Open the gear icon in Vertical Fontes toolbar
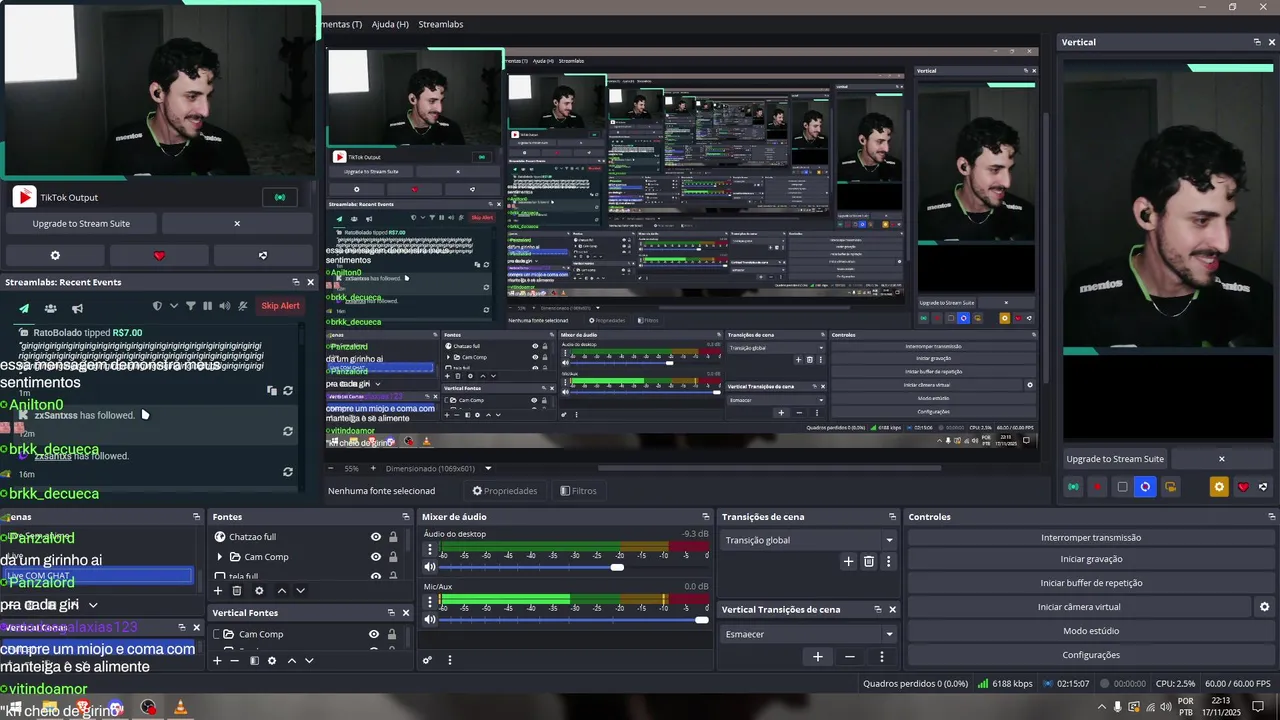The height and width of the screenshot is (720, 1280). [x=272, y=661]
